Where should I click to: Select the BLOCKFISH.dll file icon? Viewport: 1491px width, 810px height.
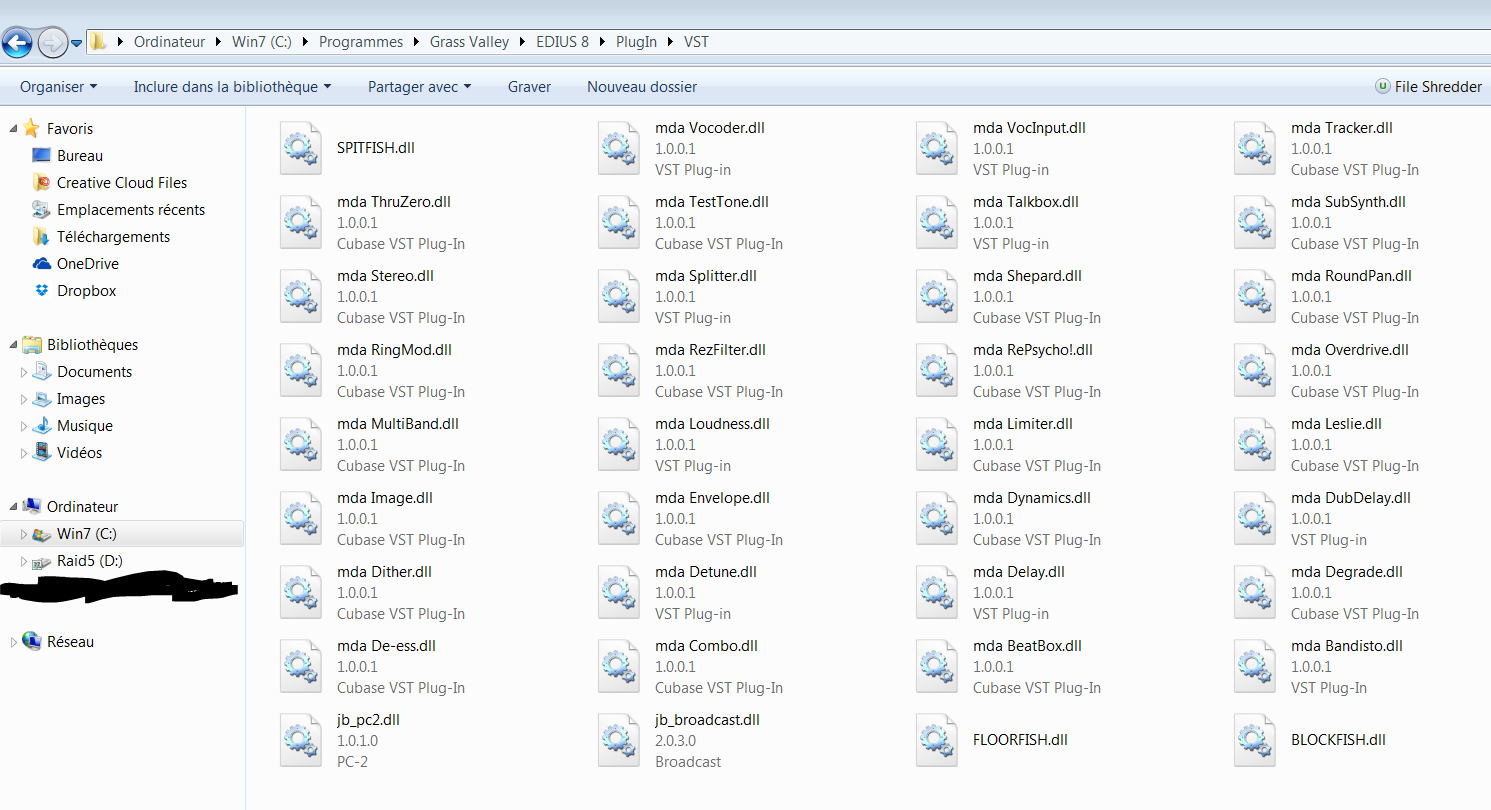coord(1254,740)
